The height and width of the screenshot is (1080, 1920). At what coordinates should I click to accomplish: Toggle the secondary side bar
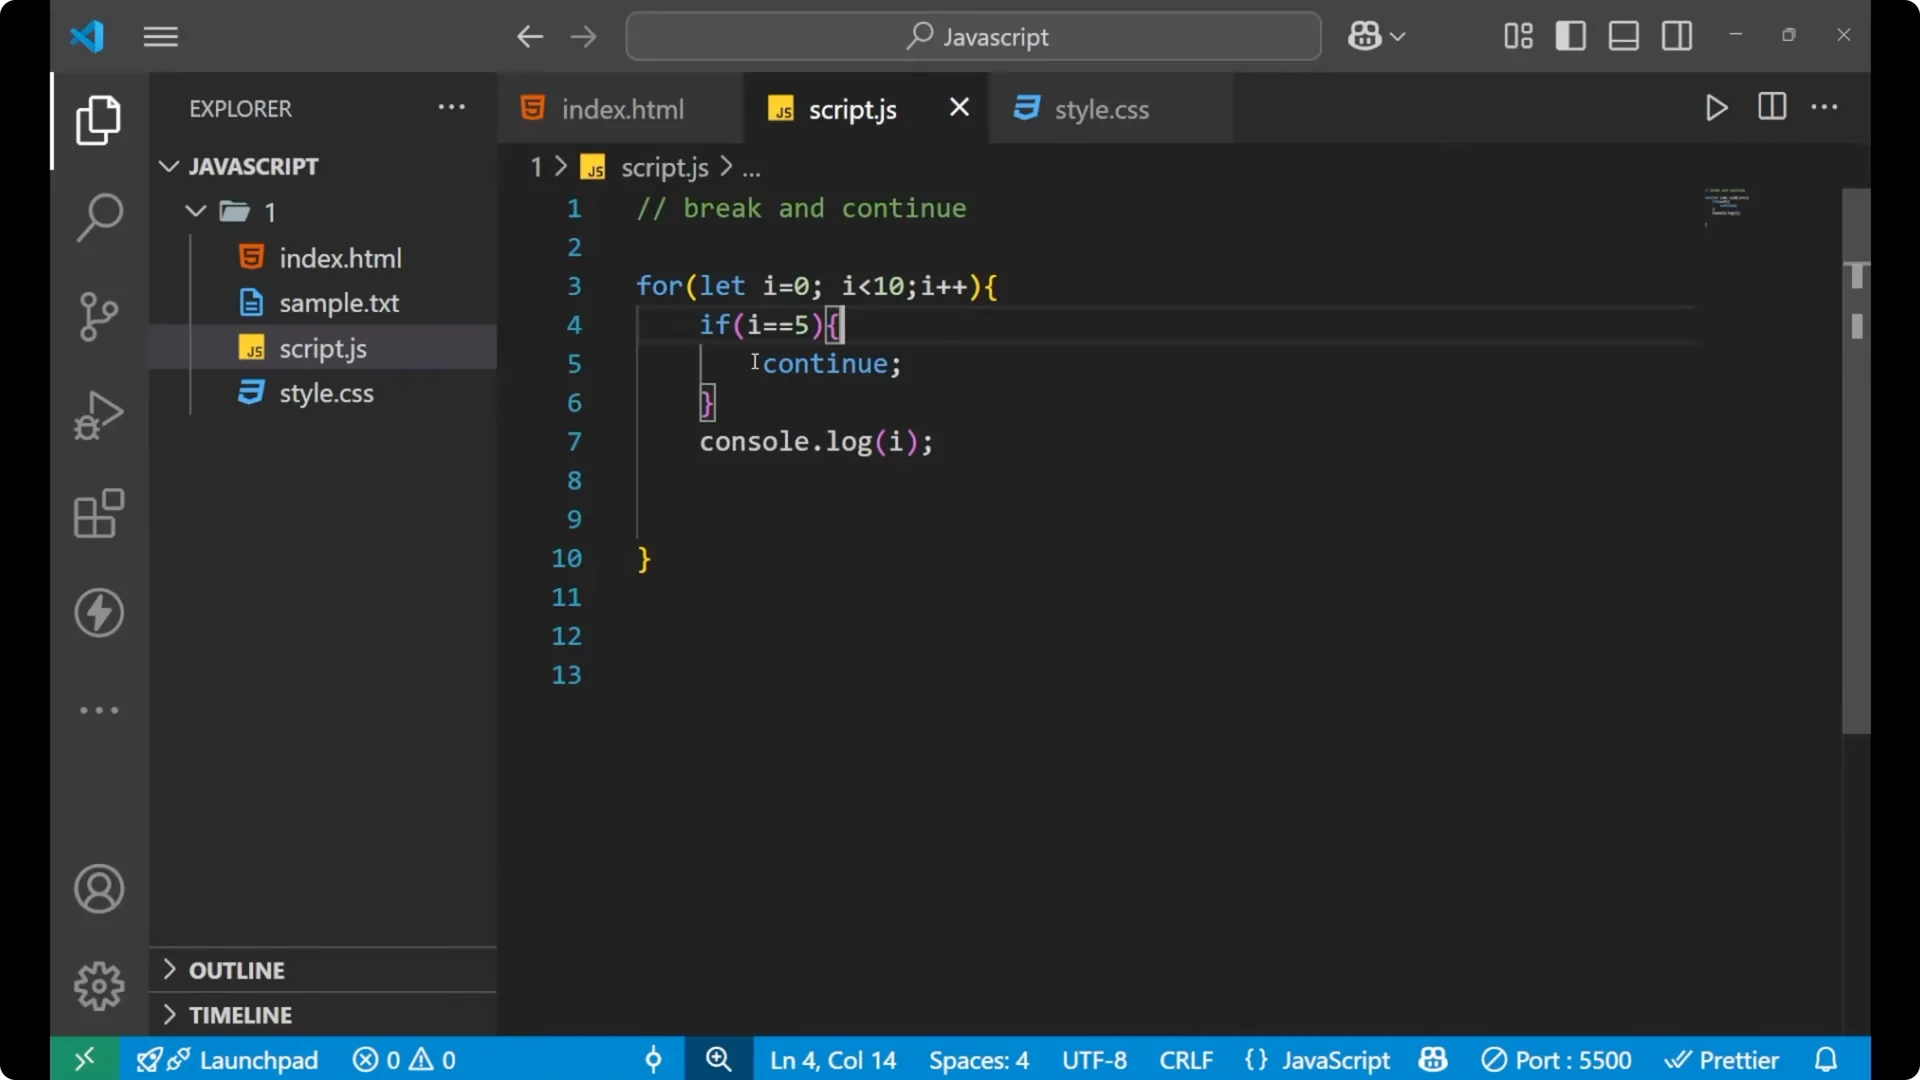(1675, 35)
